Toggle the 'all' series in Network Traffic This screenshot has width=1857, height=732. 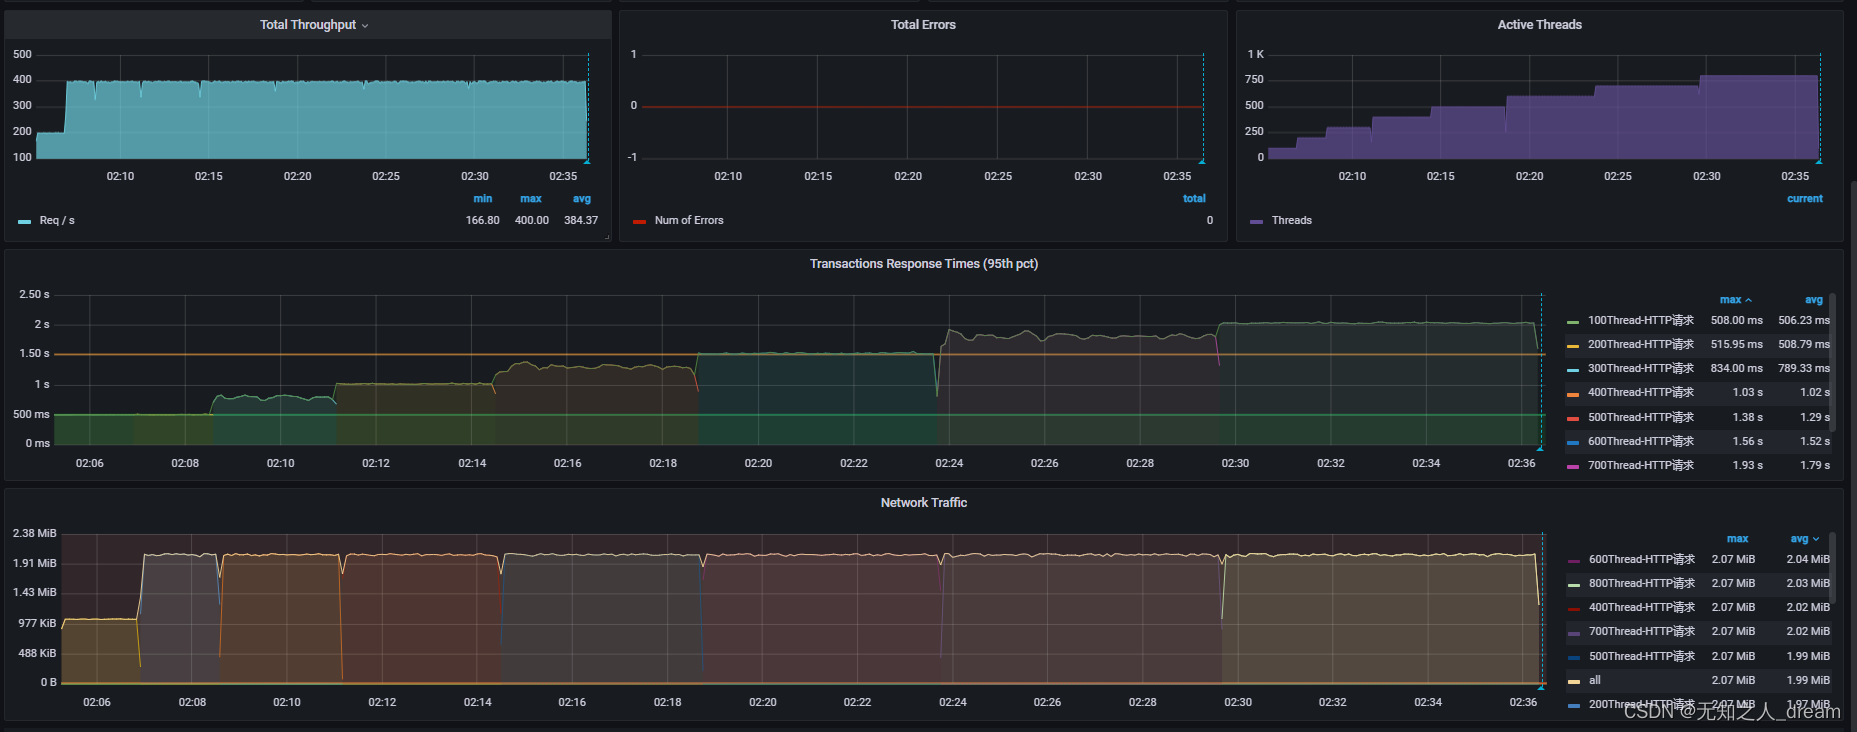pos(1594,681)
